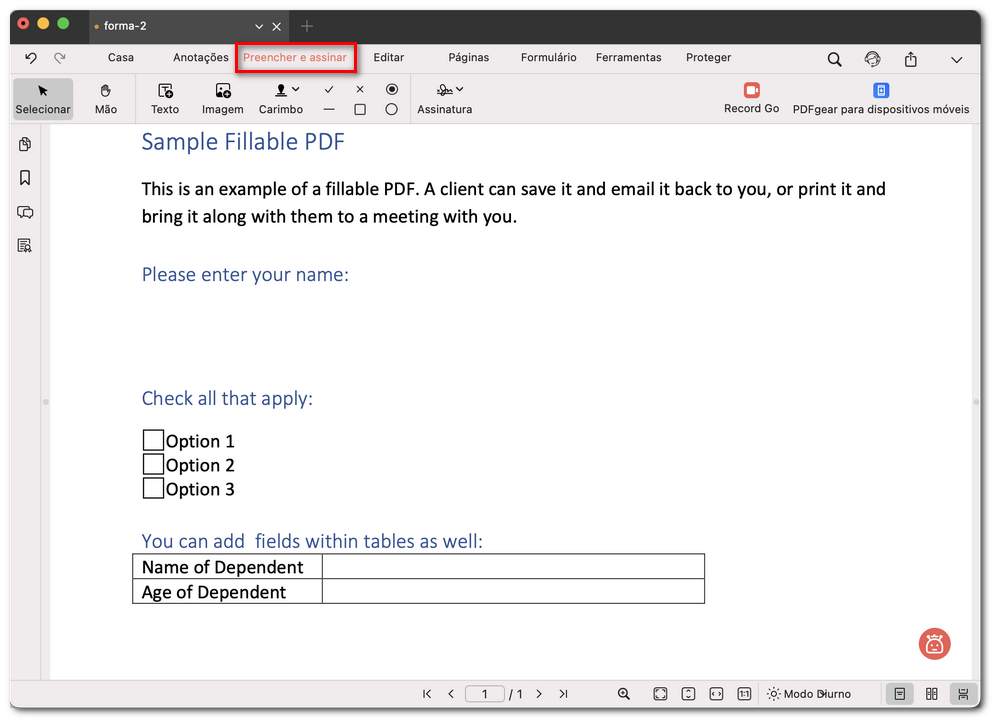The width and height of the screenshot is (992, 719).
Task: Expand the top-right toolbar chevron
Action: (957, 60)
